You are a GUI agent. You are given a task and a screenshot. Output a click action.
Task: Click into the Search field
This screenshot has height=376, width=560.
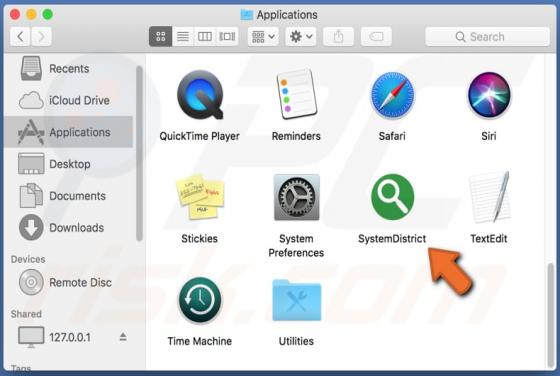pos(488,36)
